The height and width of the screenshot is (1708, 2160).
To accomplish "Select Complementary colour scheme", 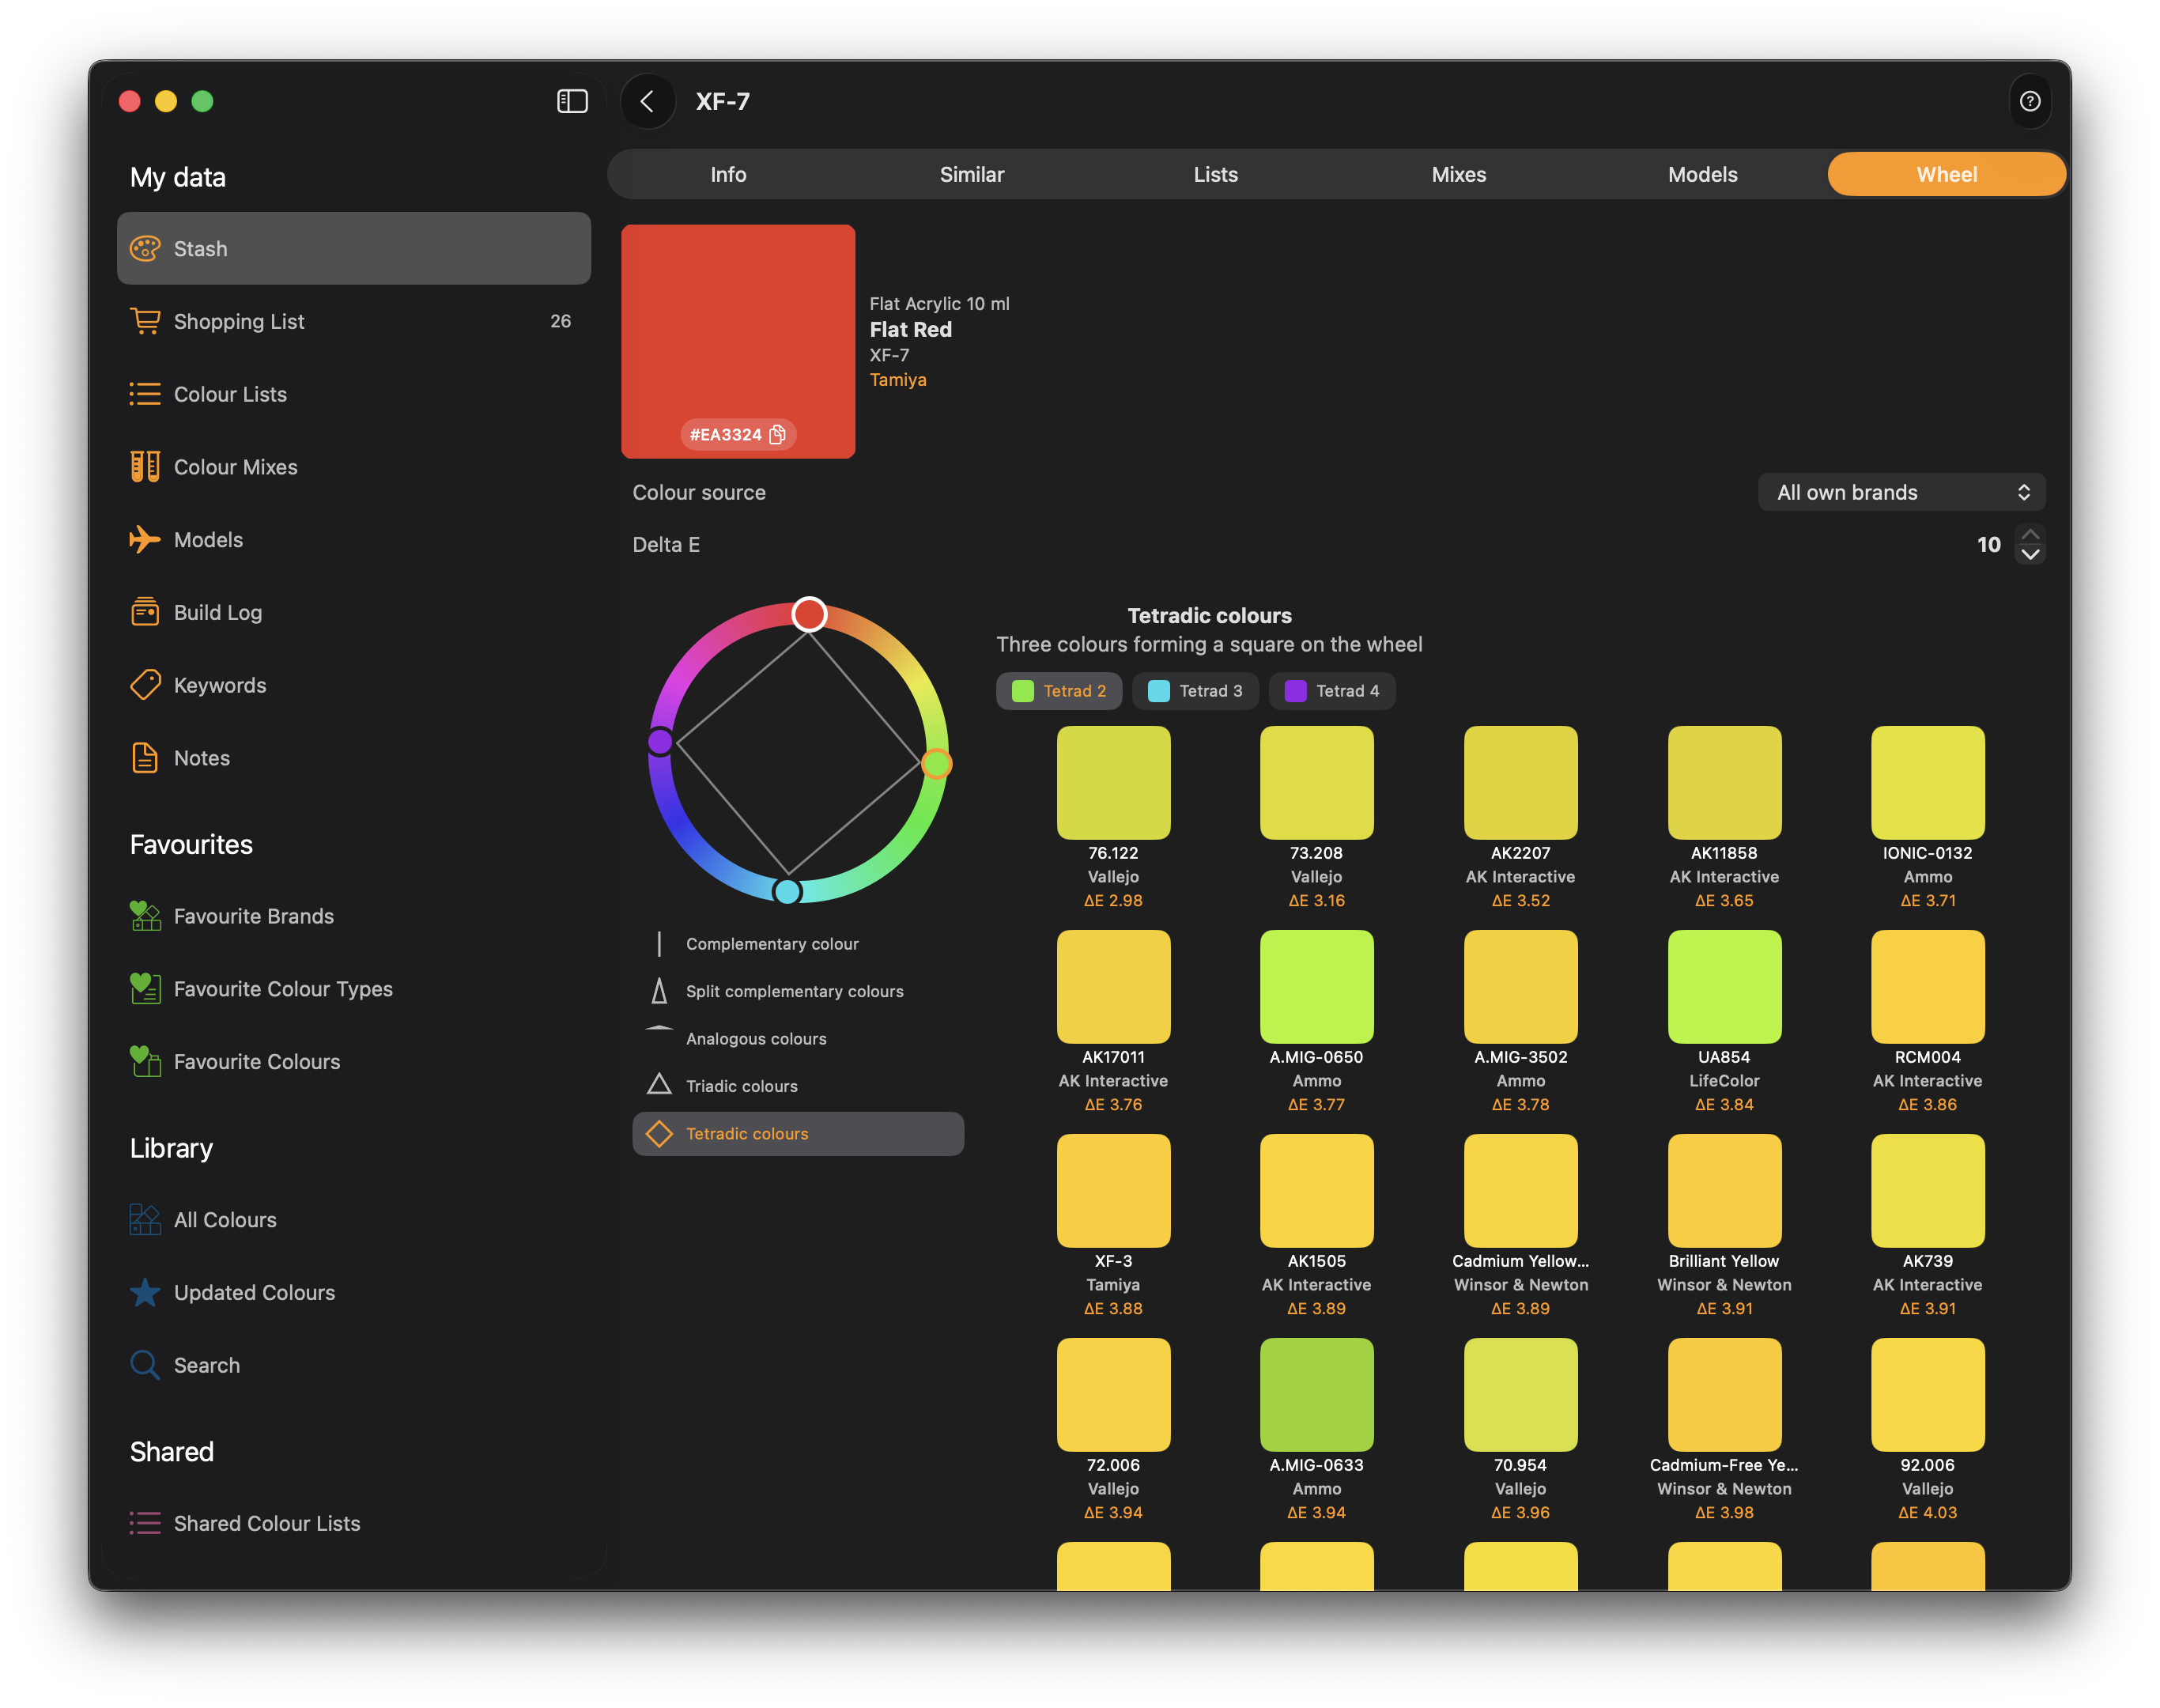I will click(798, 944).
